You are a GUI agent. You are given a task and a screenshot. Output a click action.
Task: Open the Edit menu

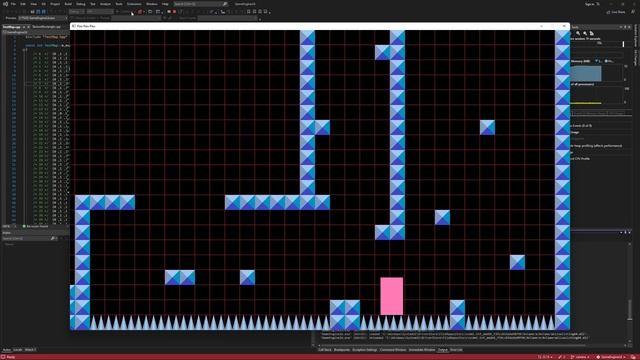(23, 4)
